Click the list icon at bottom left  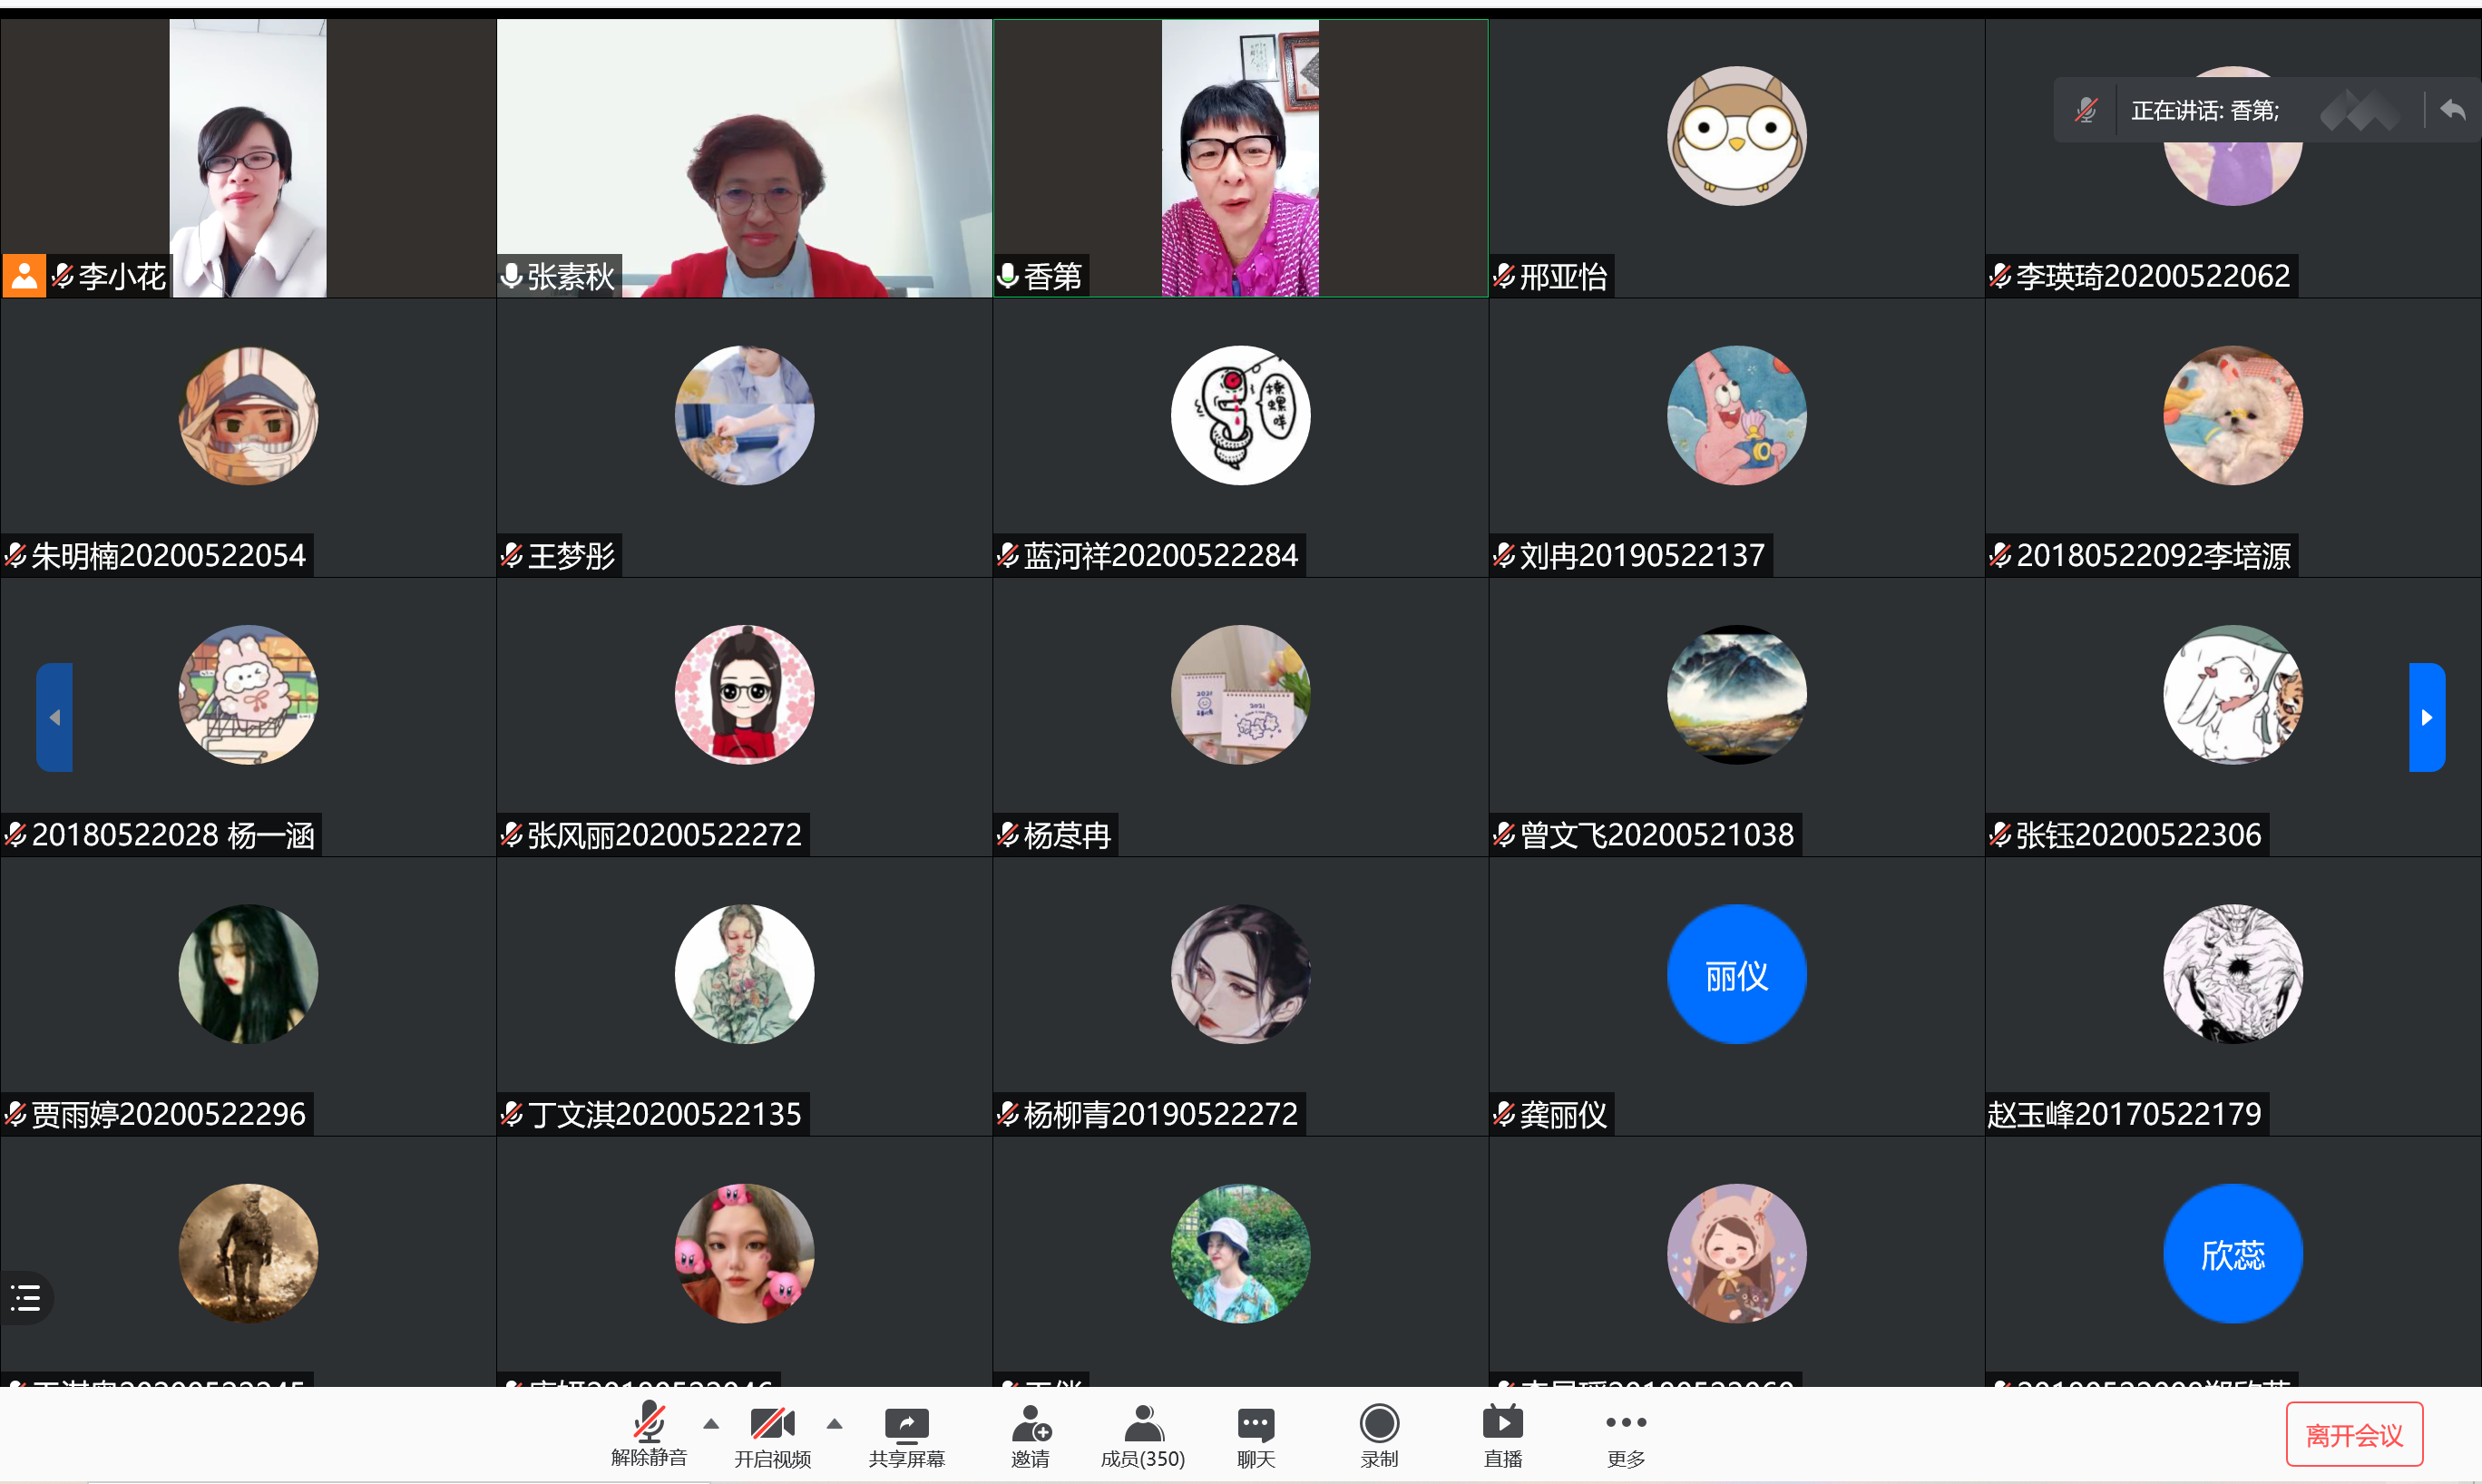(26, 1298)
